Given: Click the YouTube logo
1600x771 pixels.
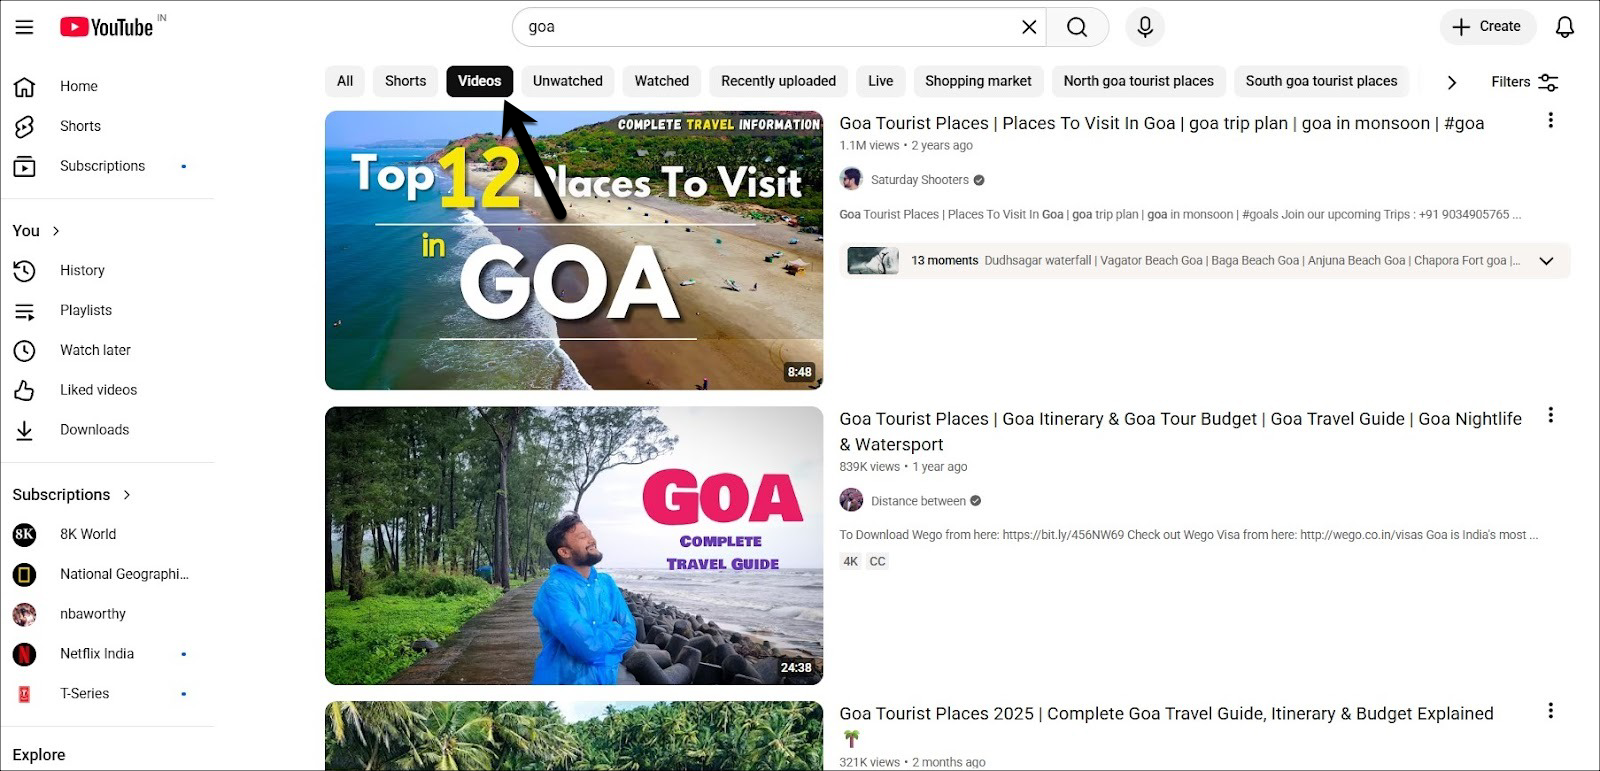Looking at the screenshot, I should pyautogui.click(x=107, y=27).
